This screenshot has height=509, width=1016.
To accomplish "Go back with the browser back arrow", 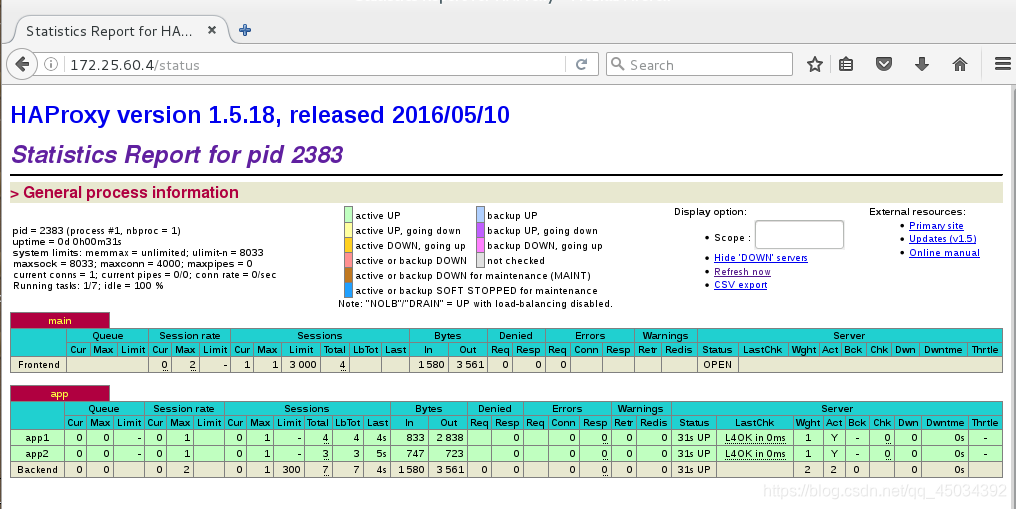I will (x=22, y=64).
